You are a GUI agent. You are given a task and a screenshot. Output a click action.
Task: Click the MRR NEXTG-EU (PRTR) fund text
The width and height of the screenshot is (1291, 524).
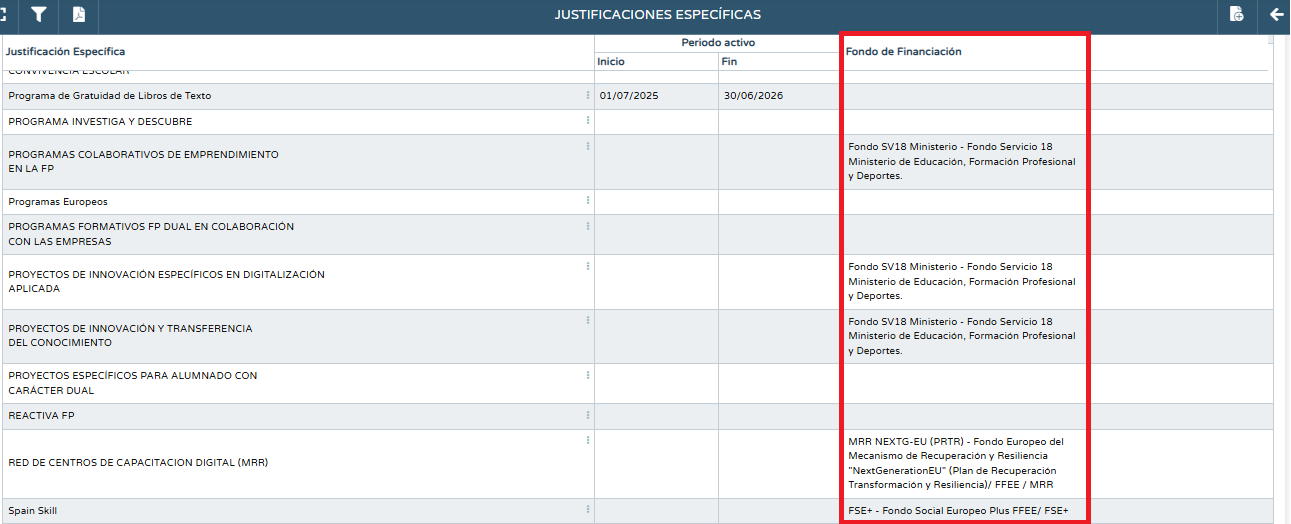[956, 463]
